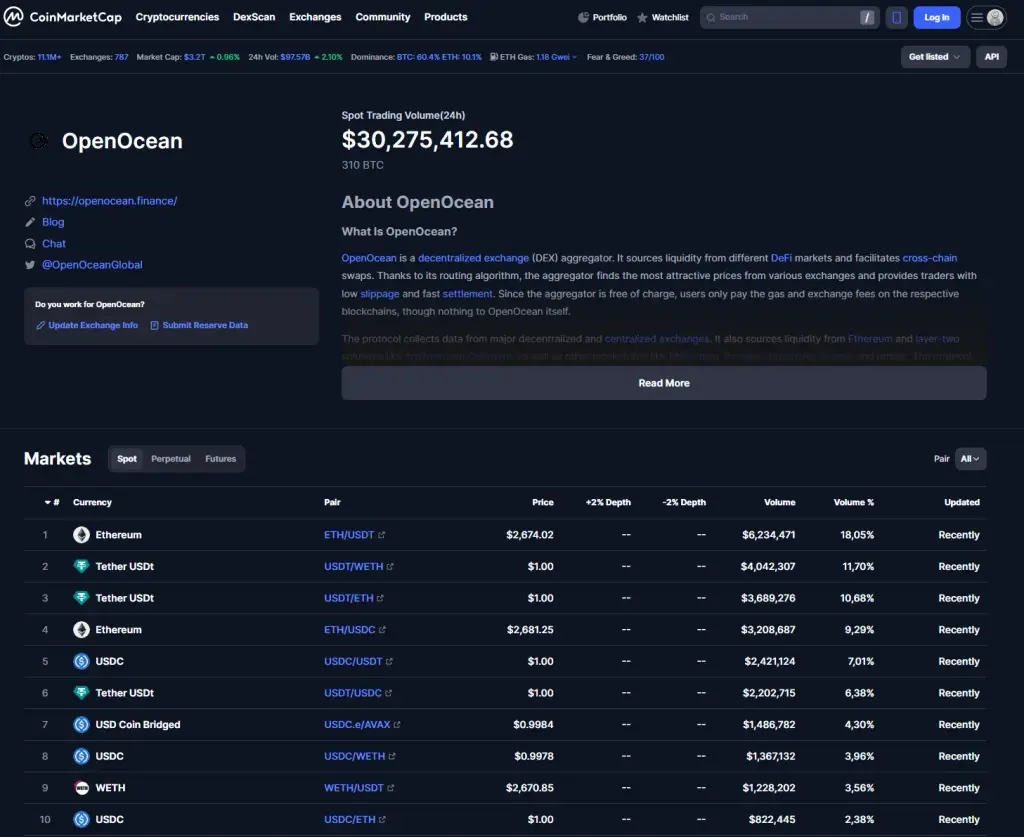Open the USDT/WETH pair link
Viewport: 1024px width, 837px height.
click(353, 566)
